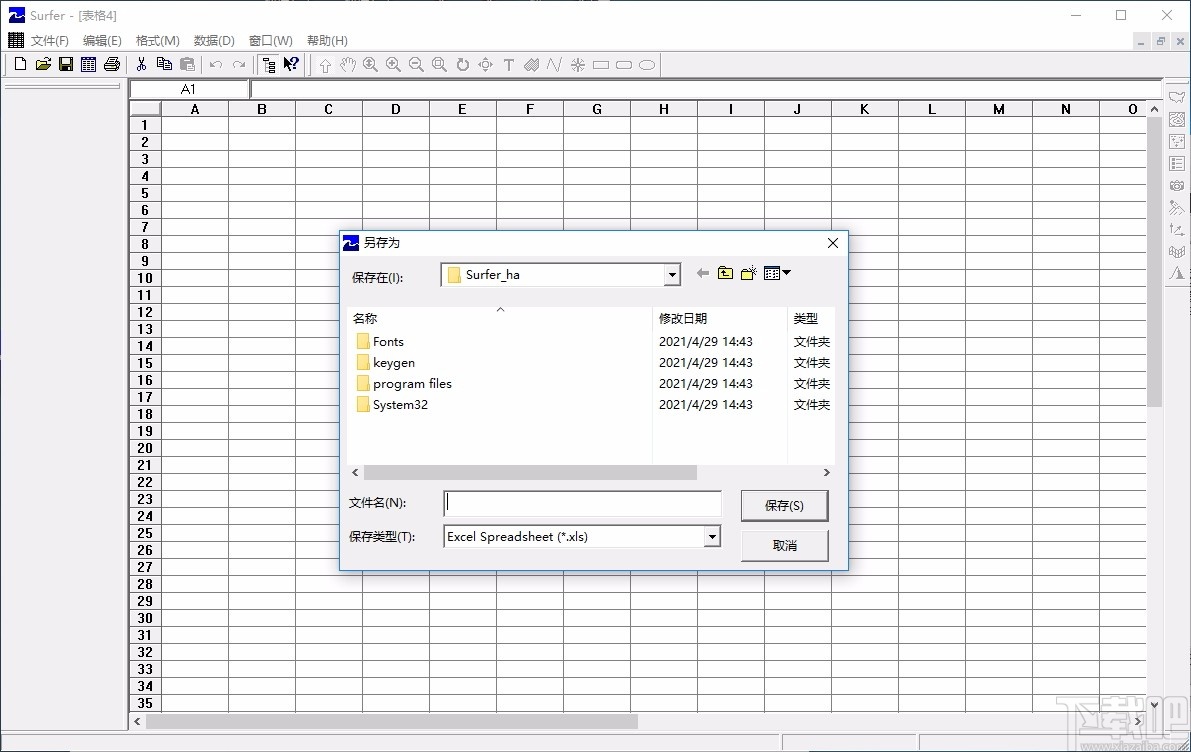Click the Contour Map icon in right toolbar
Viewport: 1191px width, 752px height.
(1177, 119)
